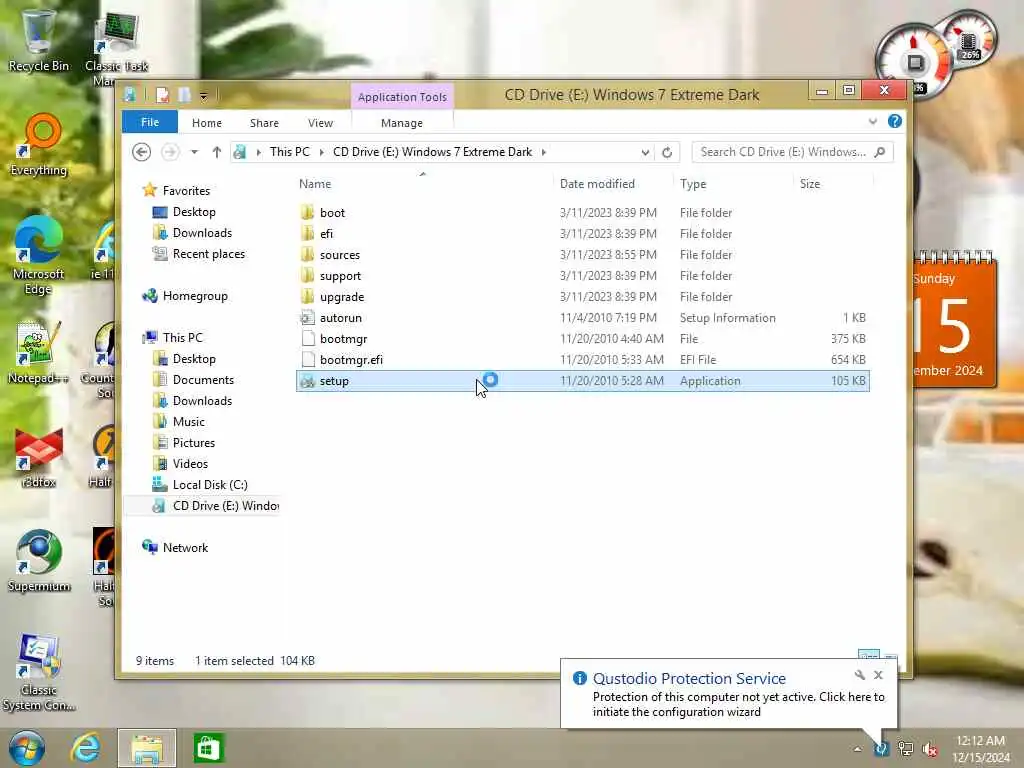Click the network tray icon
Viewport: 1024px width, 768px height.
(x=906, y=749)
